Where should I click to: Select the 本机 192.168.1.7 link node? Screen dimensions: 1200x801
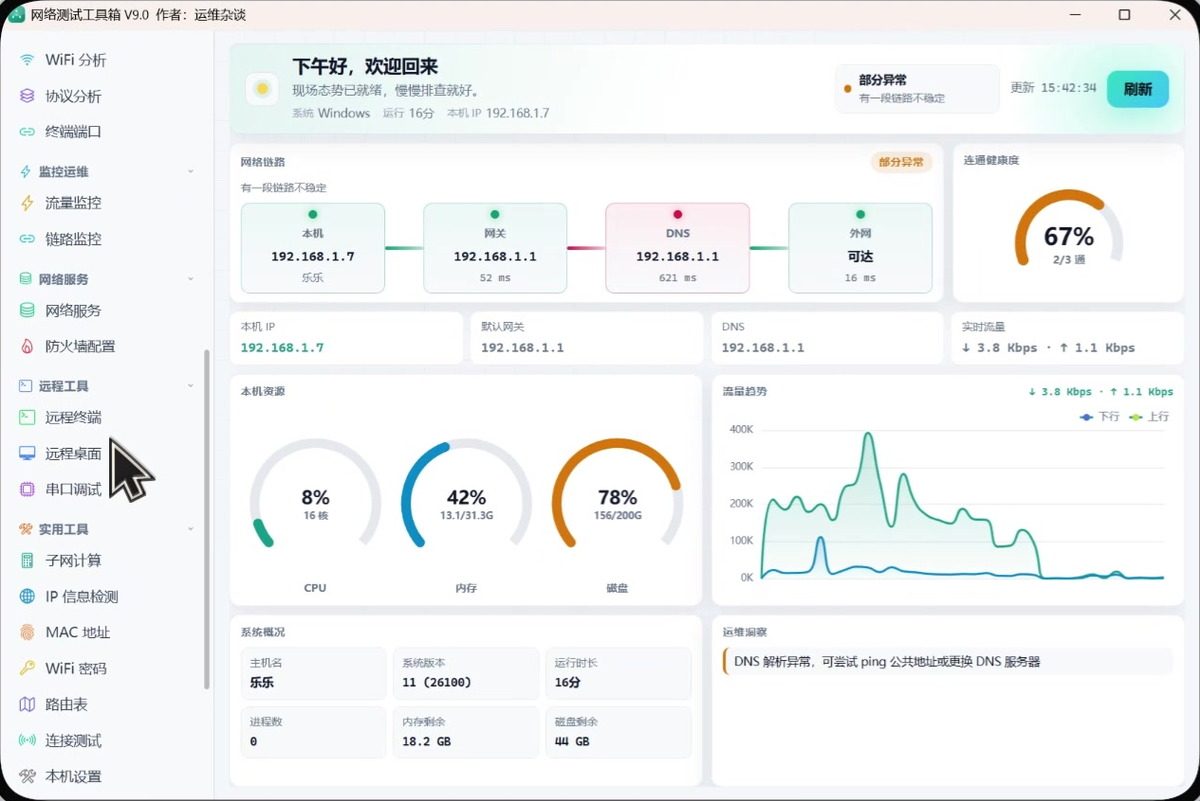313,248
